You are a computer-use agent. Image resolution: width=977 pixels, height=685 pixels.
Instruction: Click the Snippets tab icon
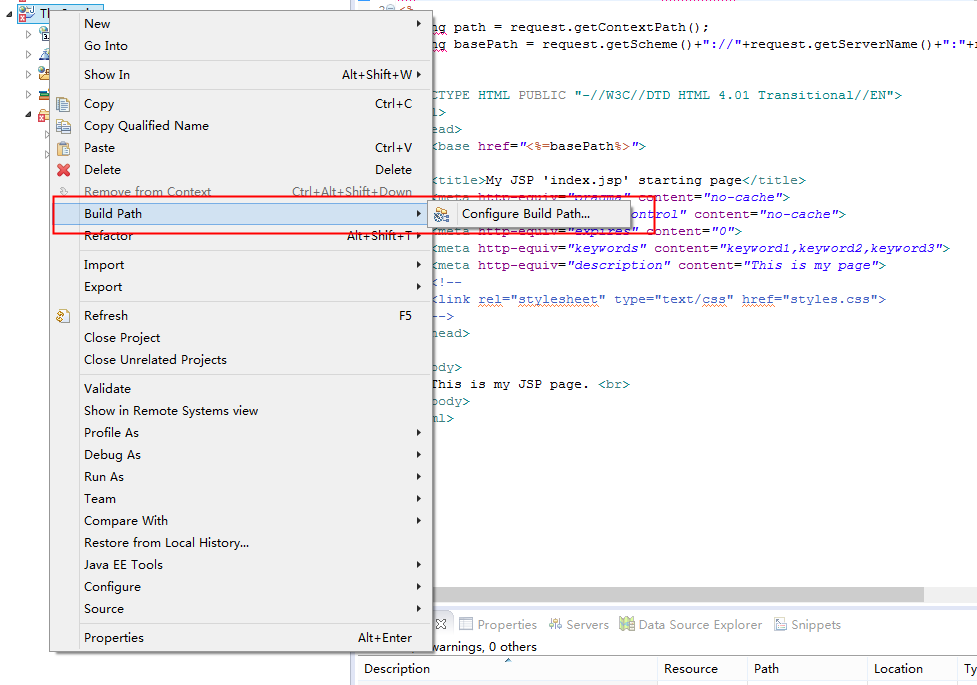[779, 624]
